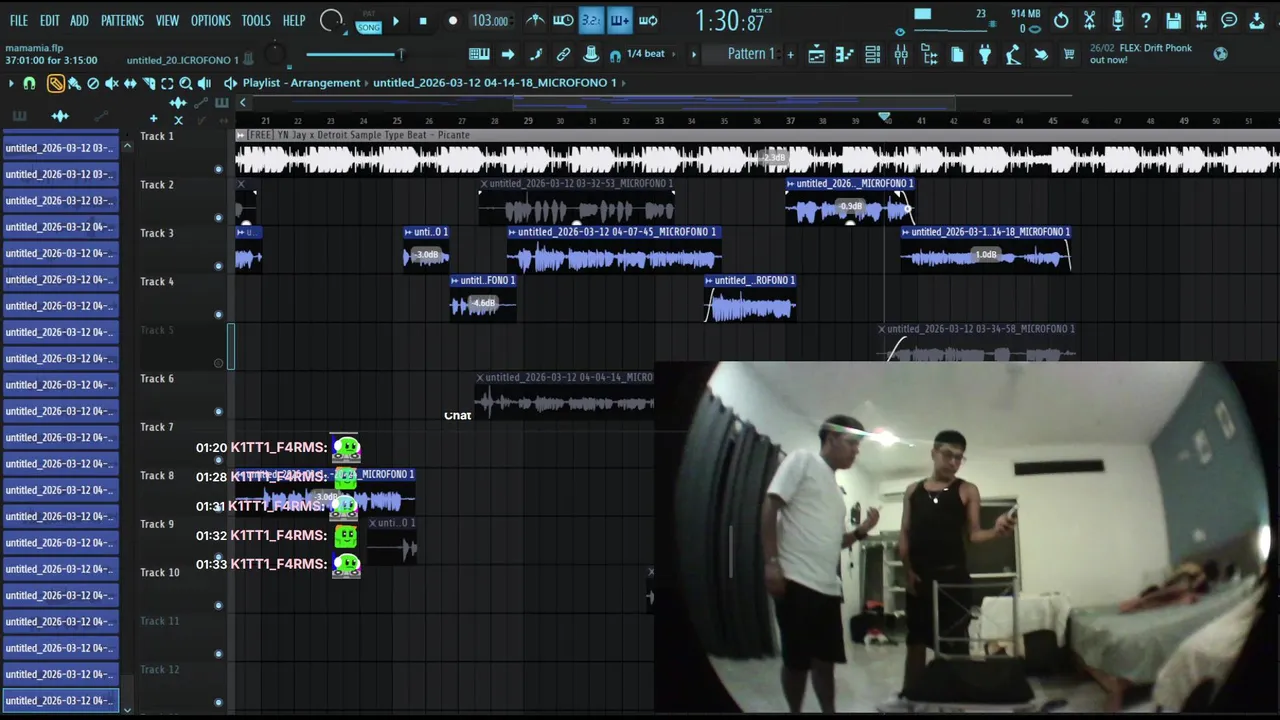This screenshot has width=1280, height=720.
Task: Open the FILE menu
Action: [19, 20]
